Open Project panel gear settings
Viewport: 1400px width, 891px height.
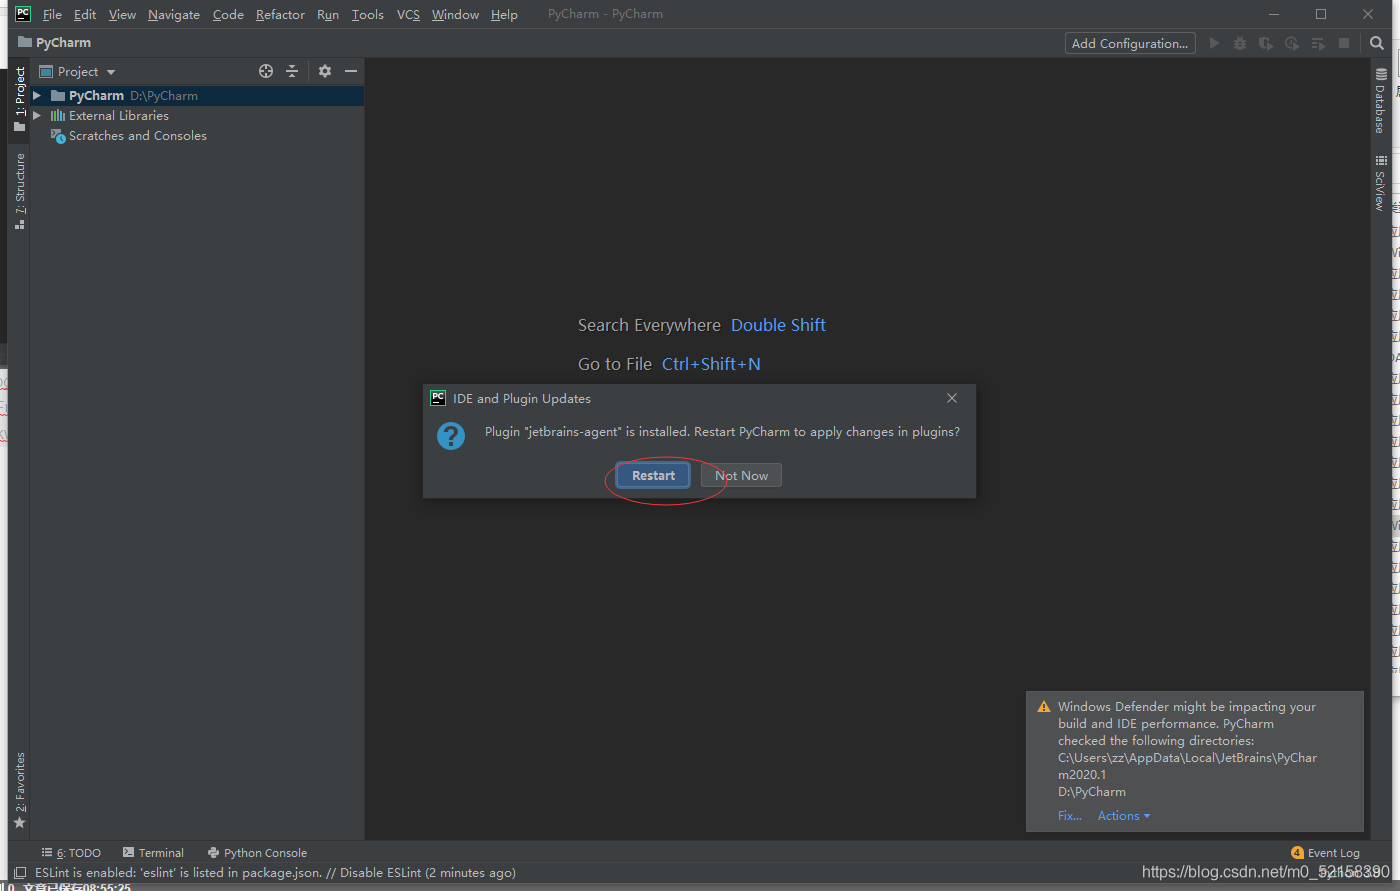(325, 71)
